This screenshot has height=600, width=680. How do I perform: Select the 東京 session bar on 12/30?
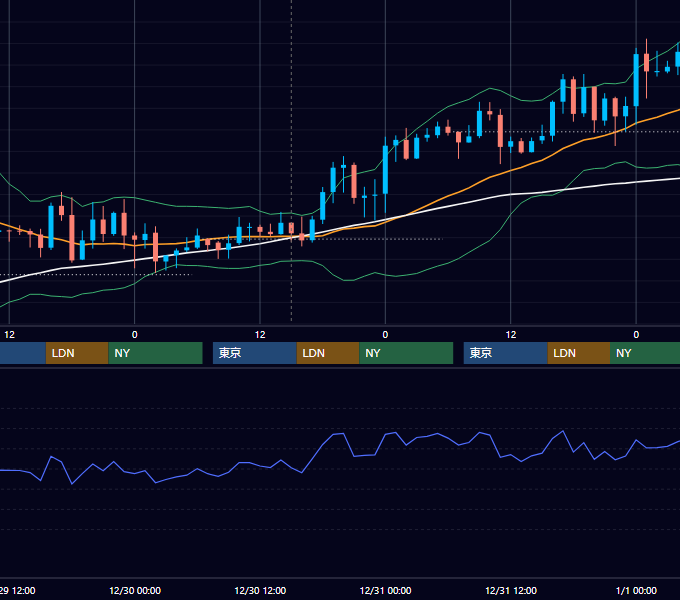255,353
